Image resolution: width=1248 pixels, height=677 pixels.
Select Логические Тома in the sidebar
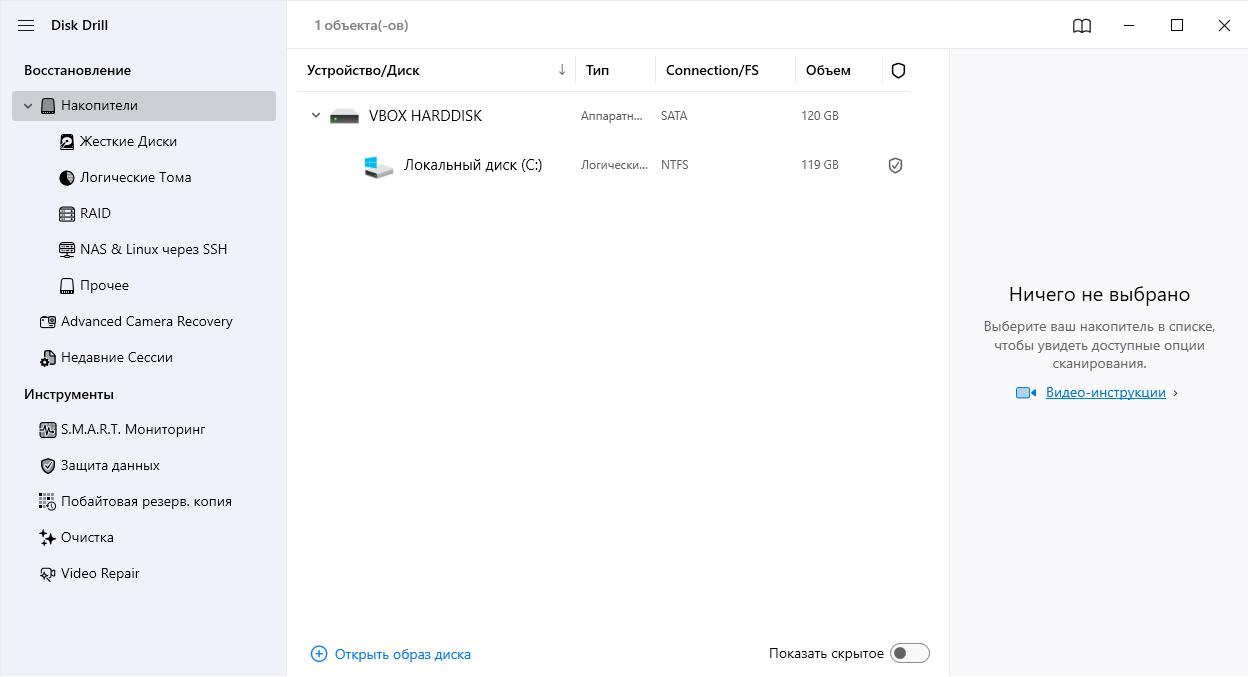(135, 178)
